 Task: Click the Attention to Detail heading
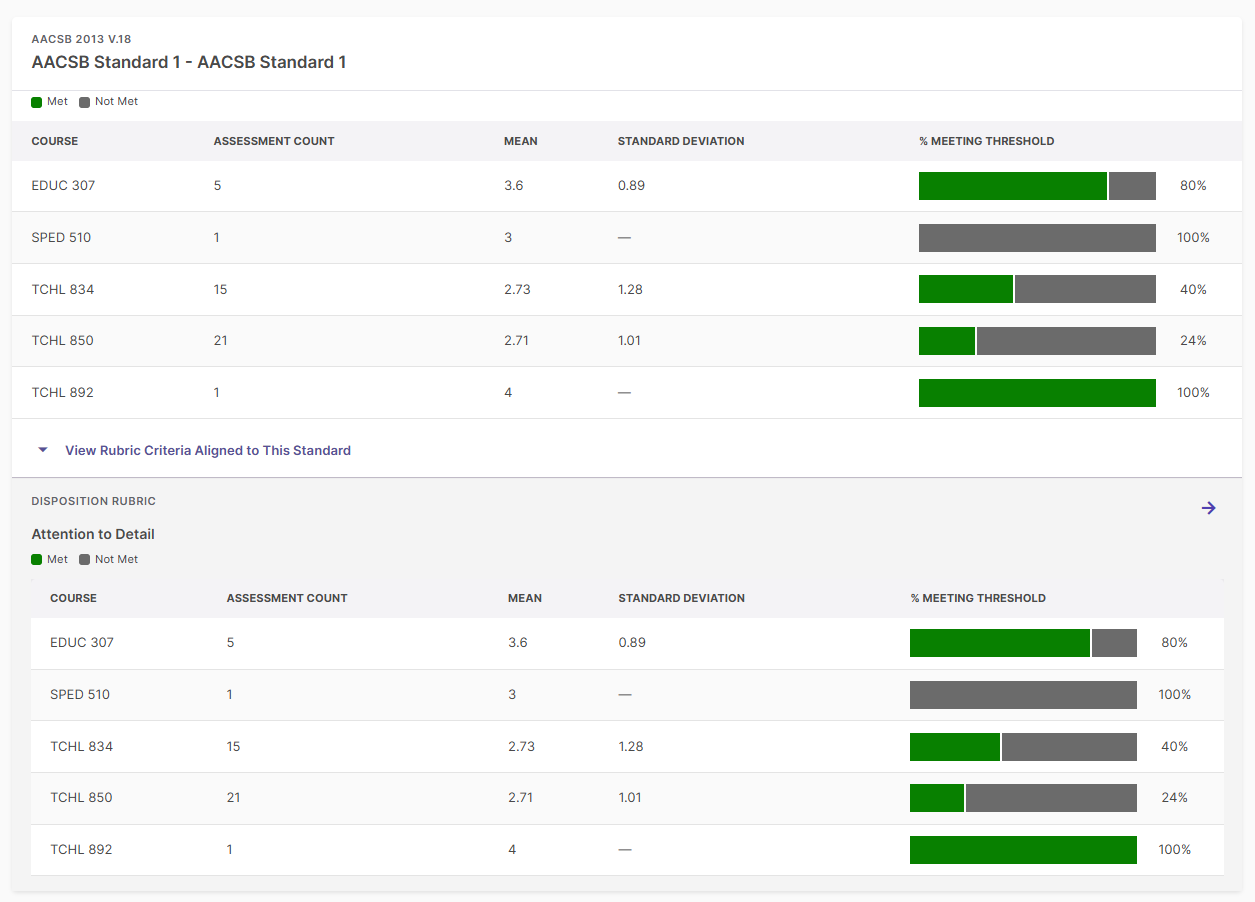(x=93, y=534)
